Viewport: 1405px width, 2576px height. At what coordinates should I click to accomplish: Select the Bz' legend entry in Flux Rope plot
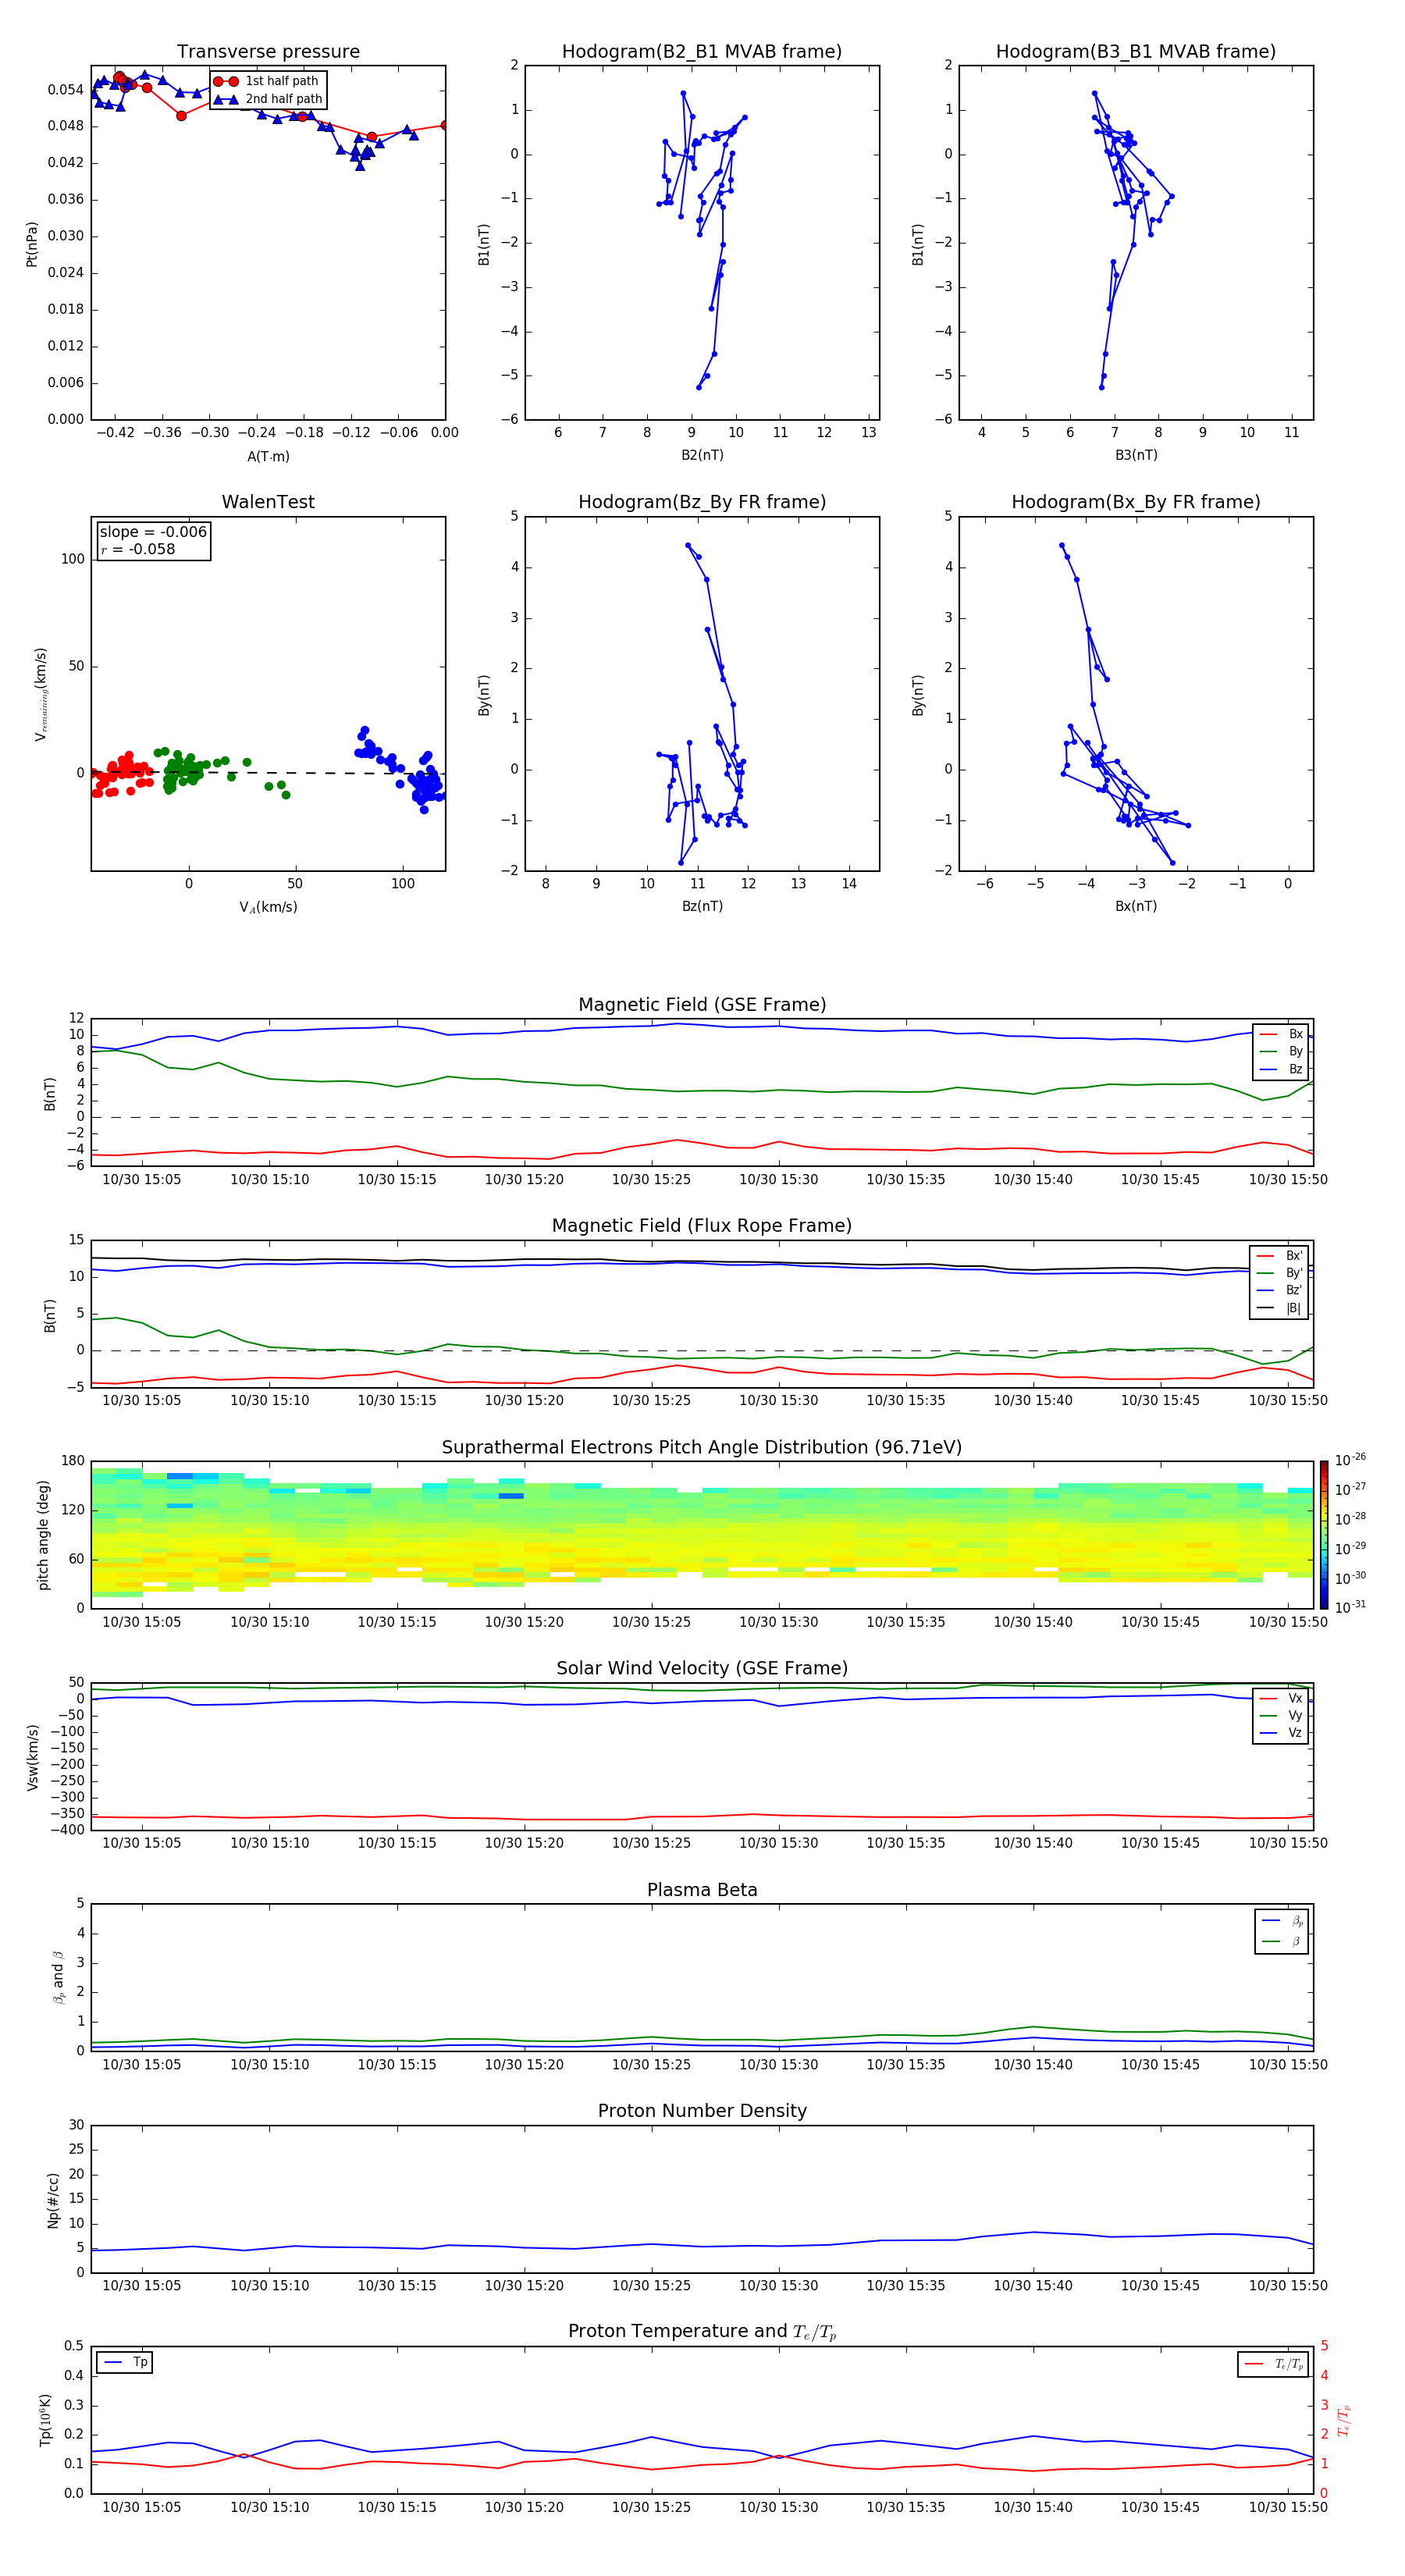1279,1290
